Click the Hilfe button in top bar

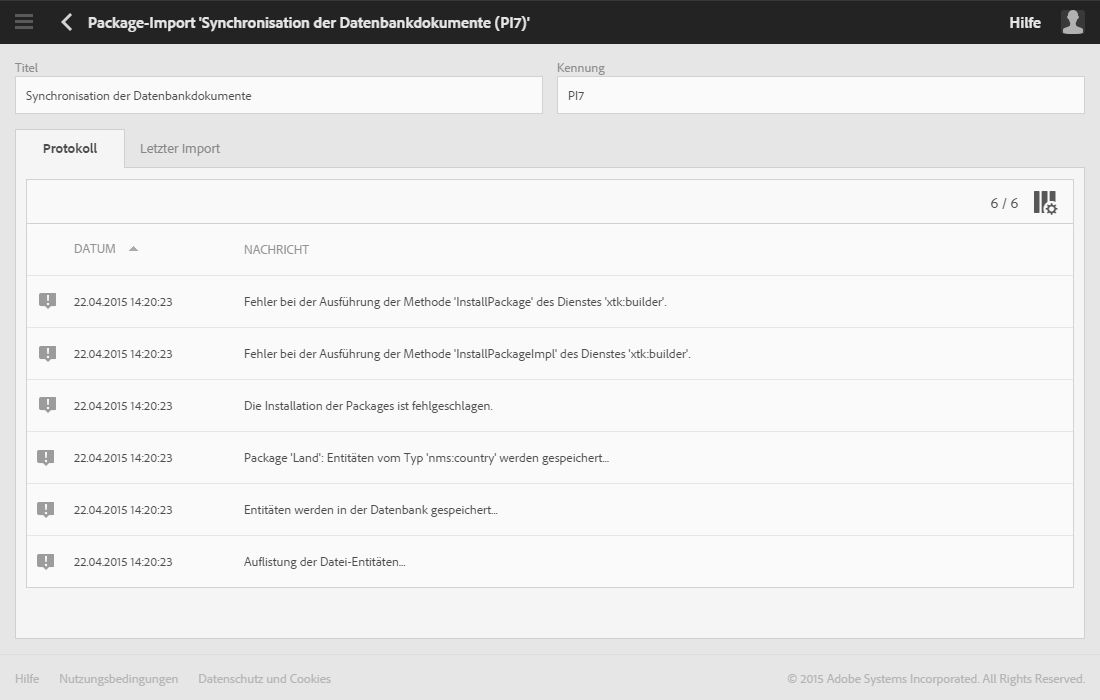(x=1025, y=22)
